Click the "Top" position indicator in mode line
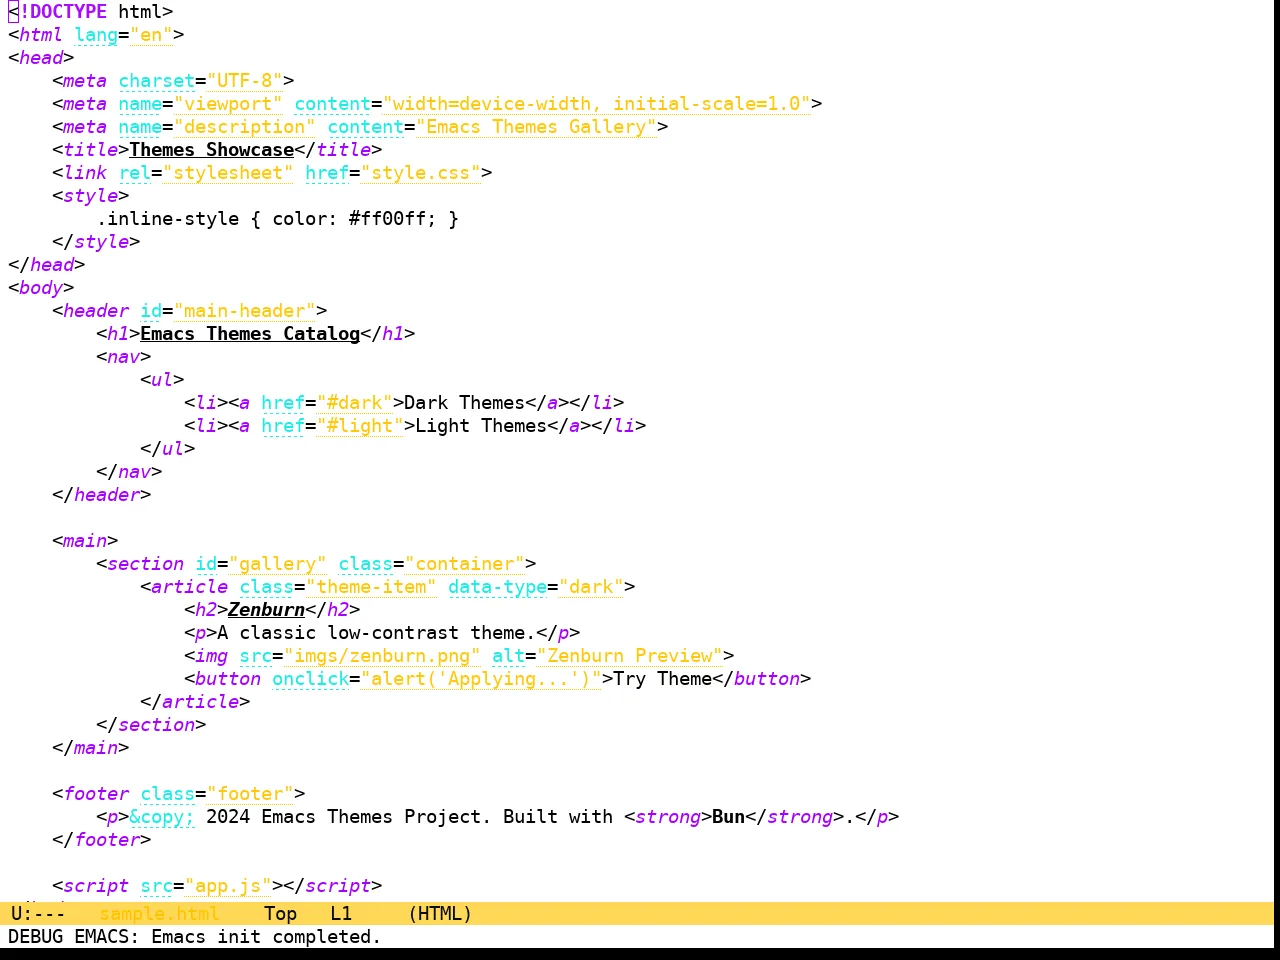Viewport: 1280px width, 960px height. click(x=280, y=913)
